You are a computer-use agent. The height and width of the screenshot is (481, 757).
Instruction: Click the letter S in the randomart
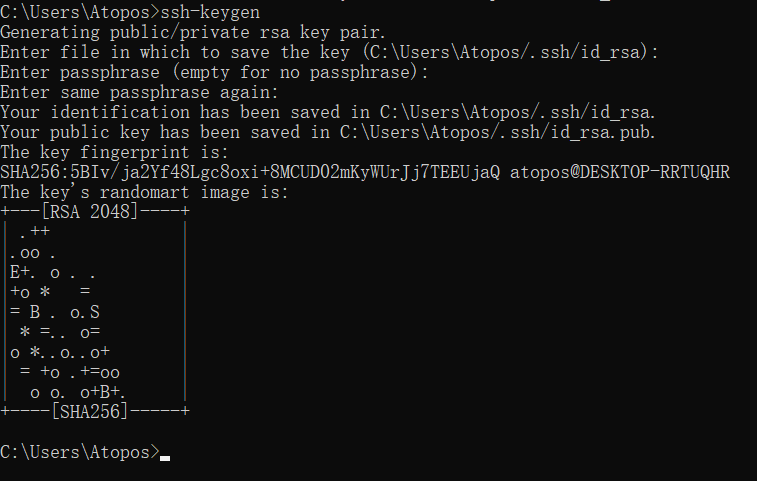pyautogui.click(x=94, y=311)
